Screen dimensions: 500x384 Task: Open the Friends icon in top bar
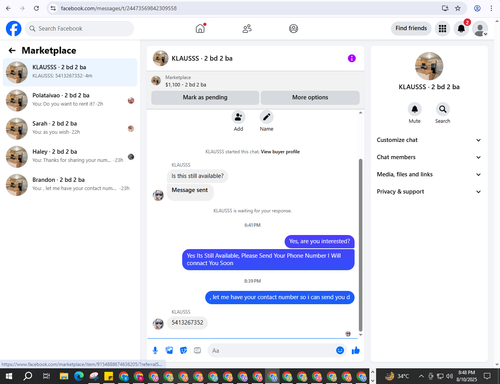point(247,29)
